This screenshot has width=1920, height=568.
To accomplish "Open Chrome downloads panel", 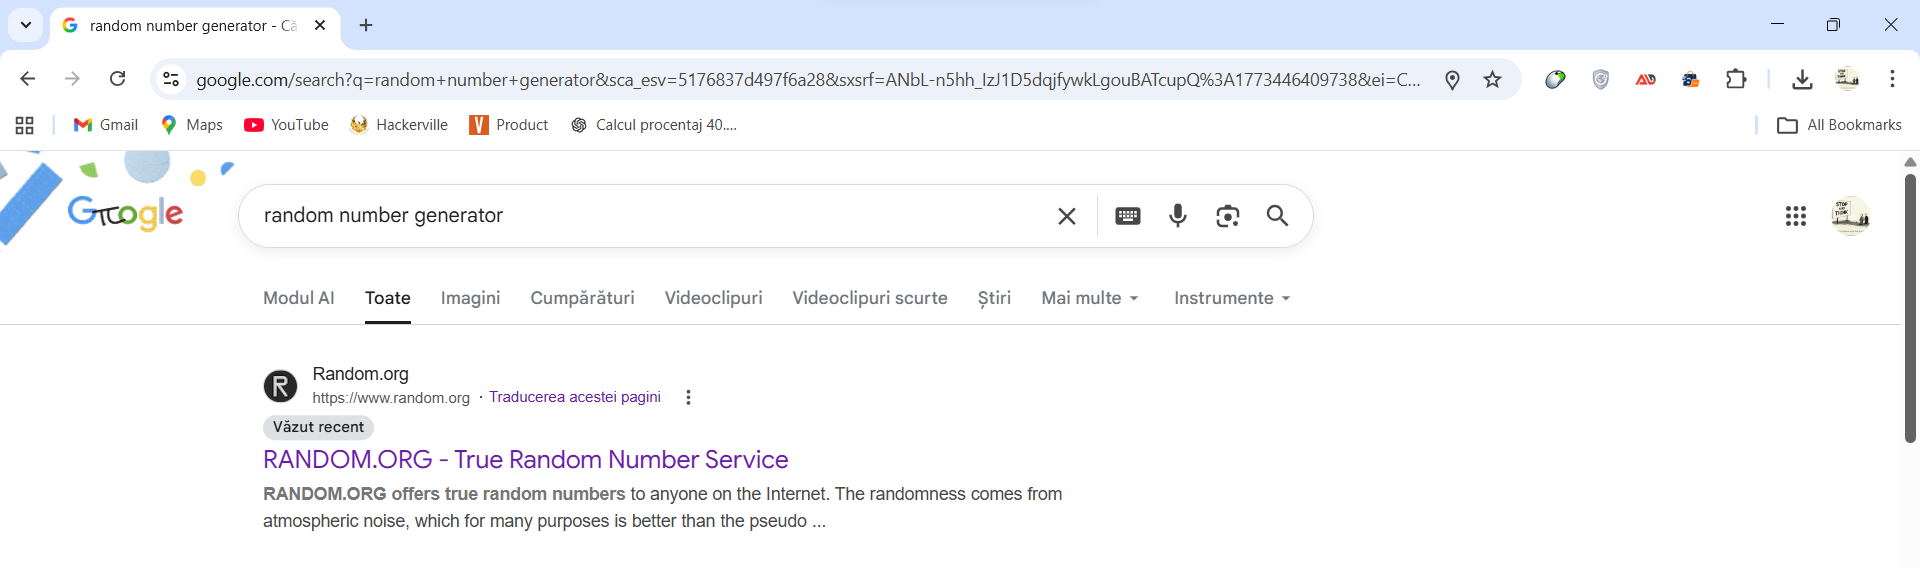I will 1802,80.
